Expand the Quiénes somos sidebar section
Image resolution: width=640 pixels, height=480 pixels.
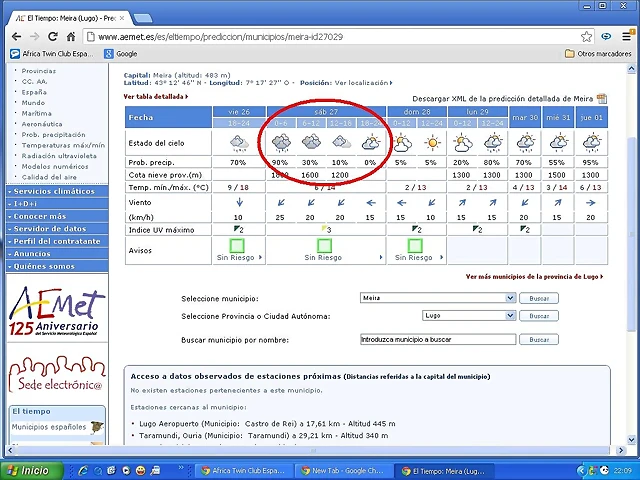pos(57,266)
